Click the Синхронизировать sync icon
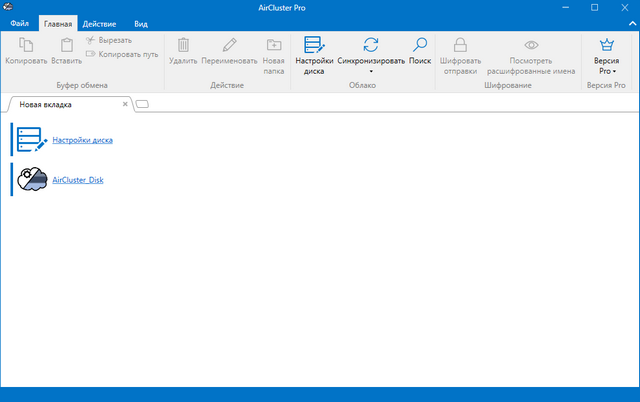The width and height of the screenshot is (640, 402). tap(371, 45)
